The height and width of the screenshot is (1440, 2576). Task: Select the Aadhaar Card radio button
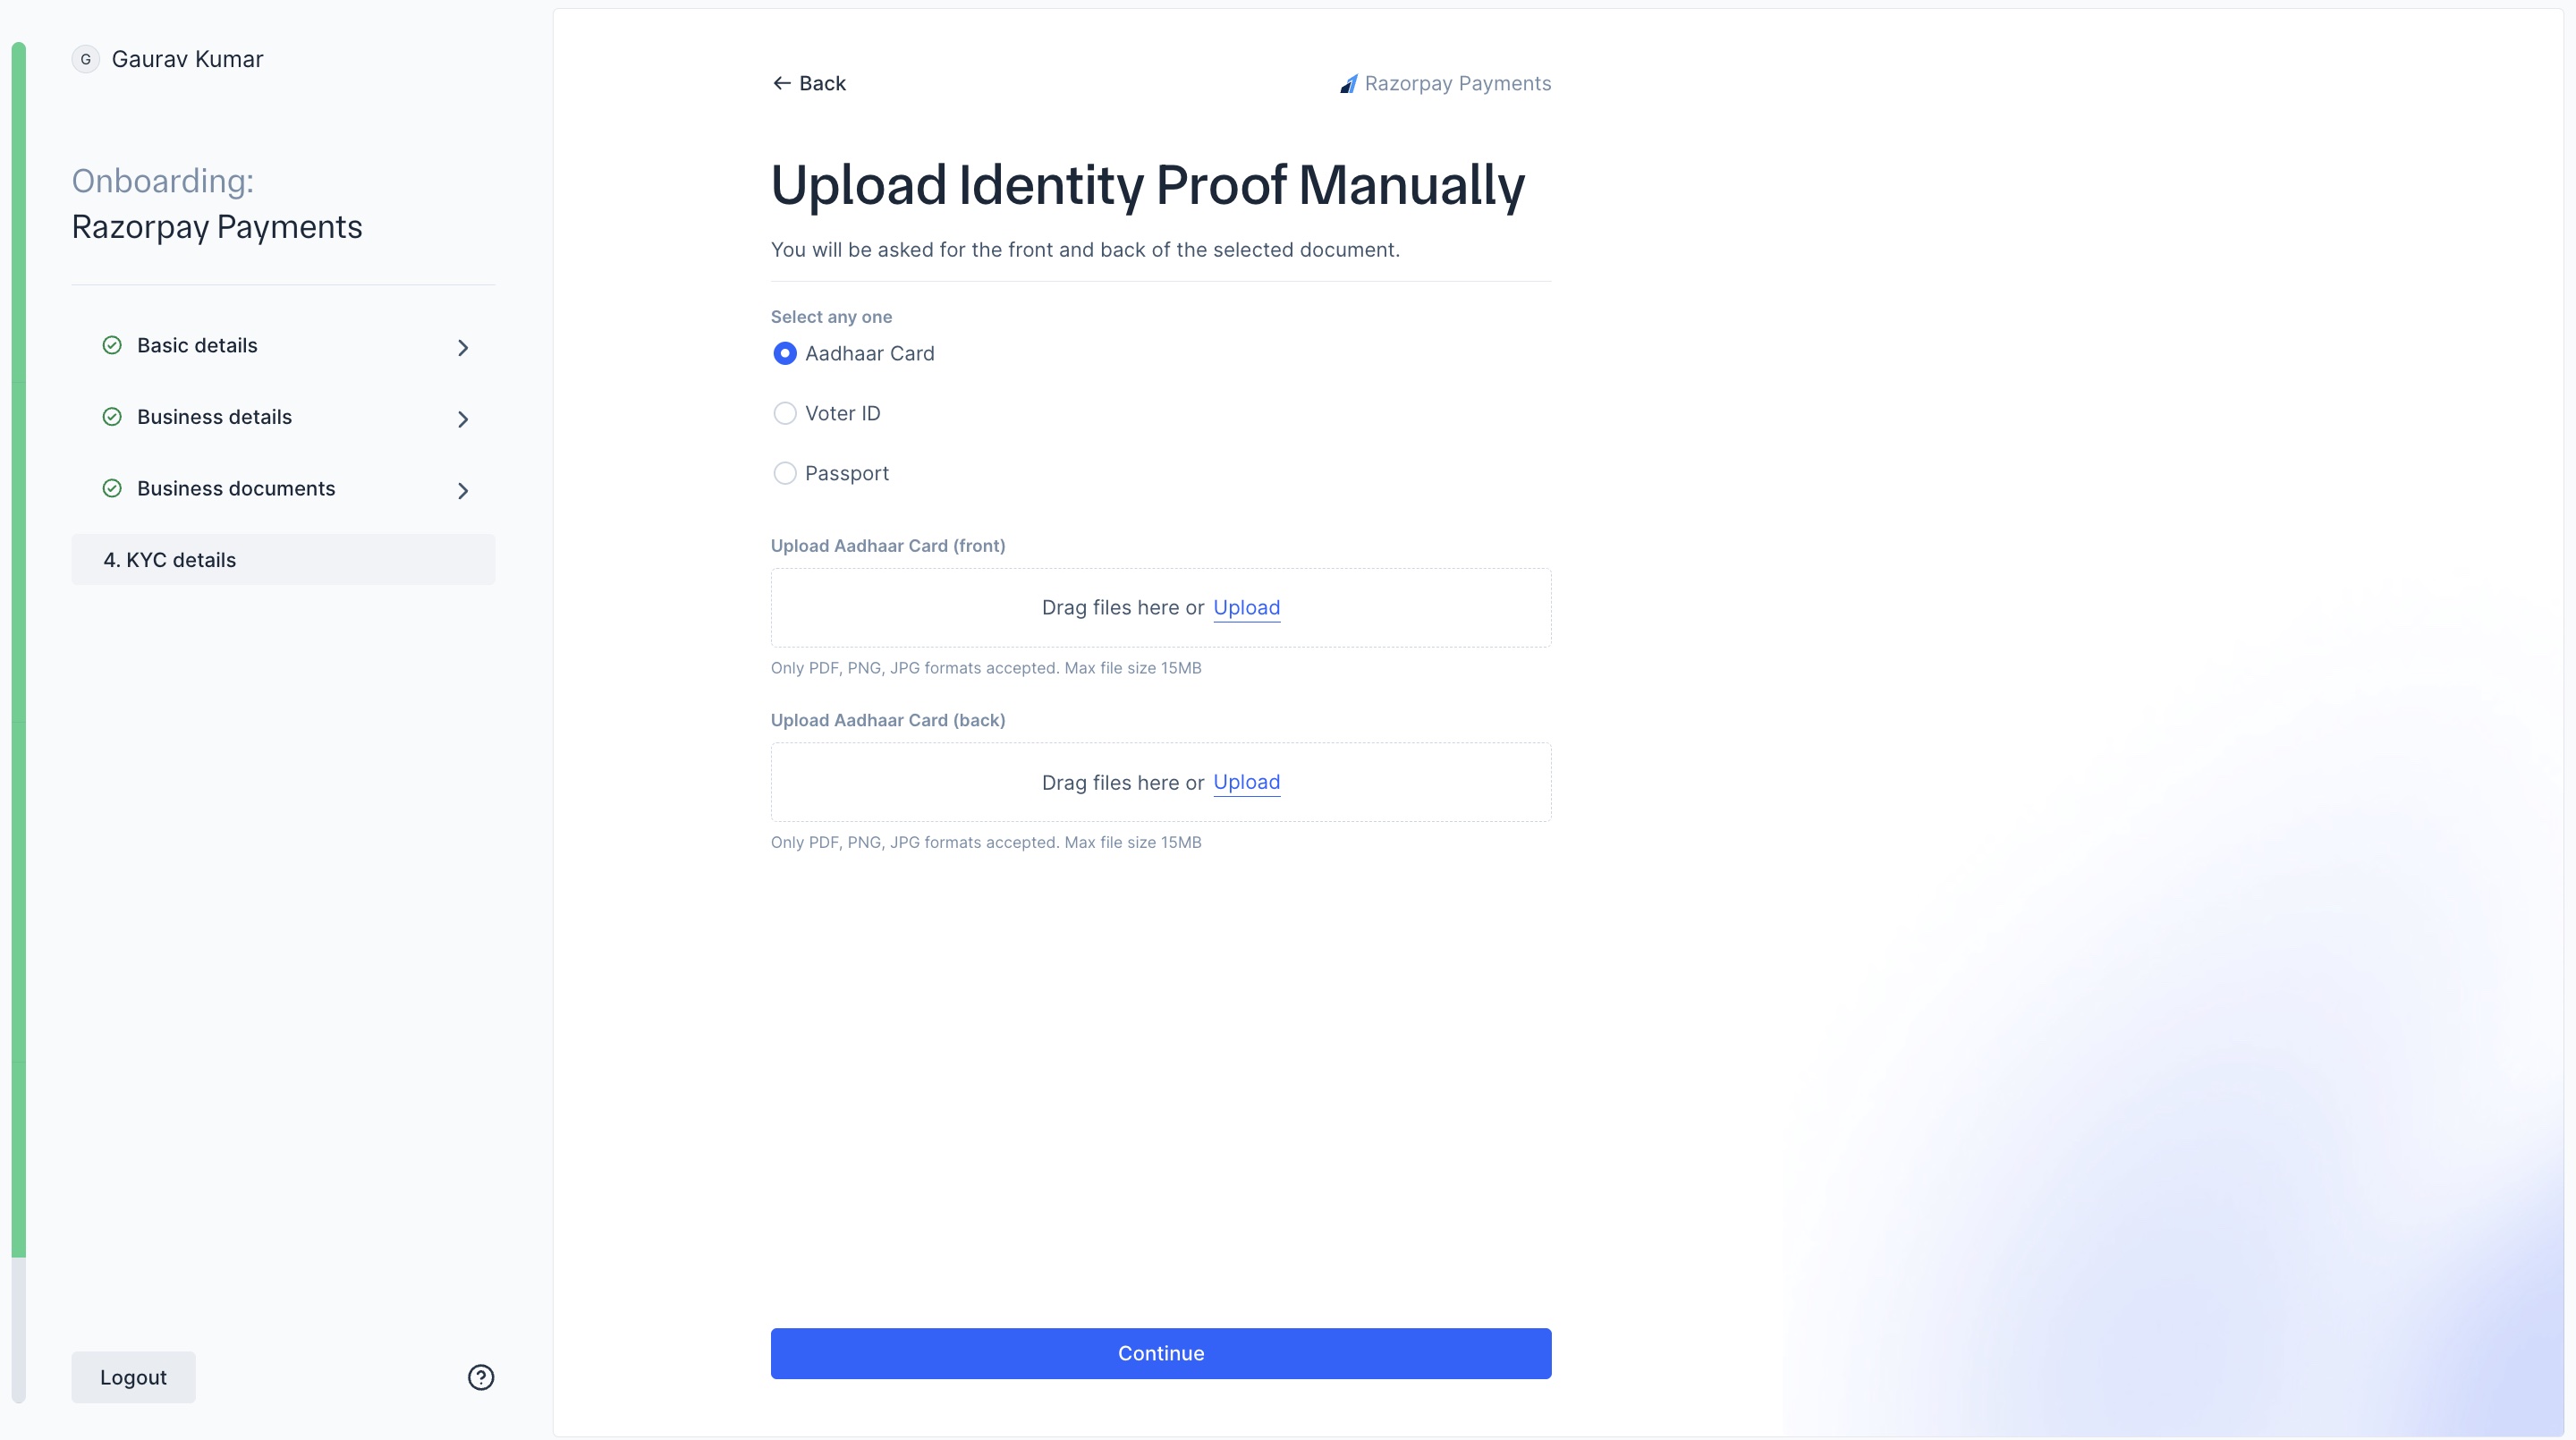tap(785, 353)
